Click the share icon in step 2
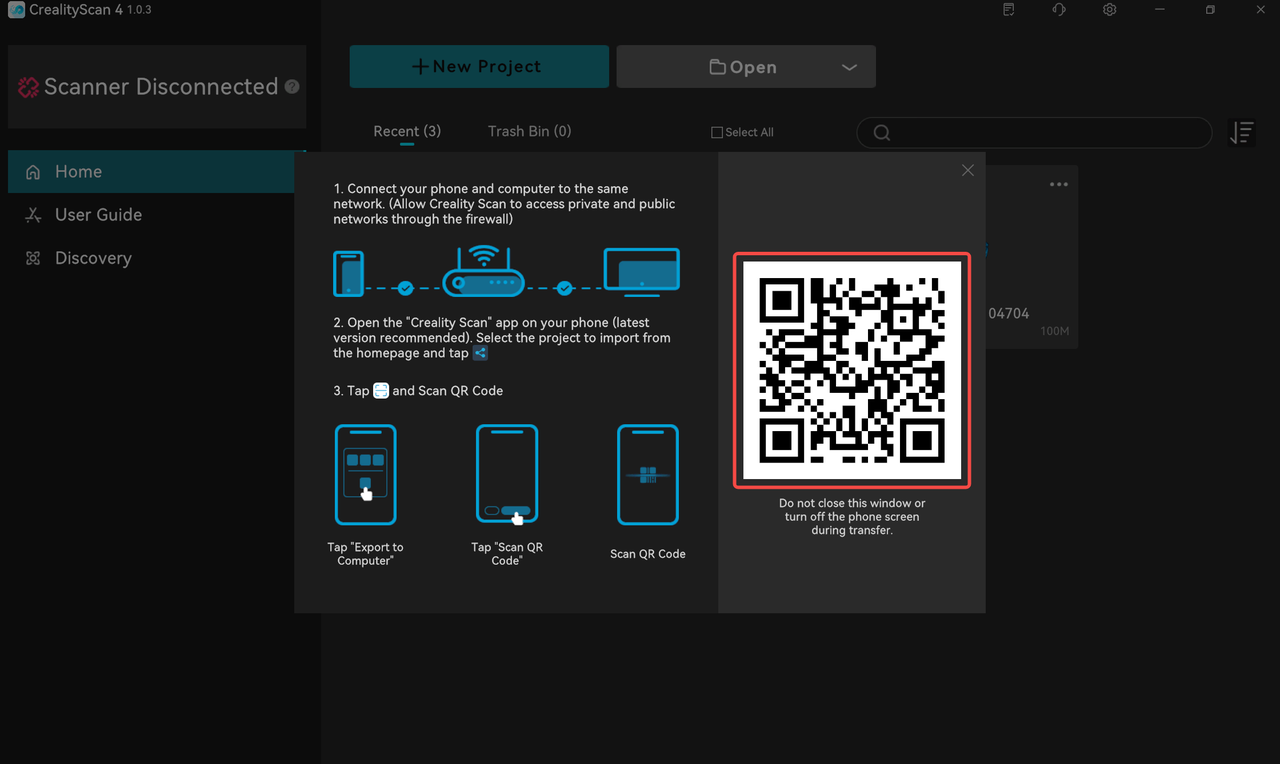The width and height of the screenshot is (1280, 764). 480,353
